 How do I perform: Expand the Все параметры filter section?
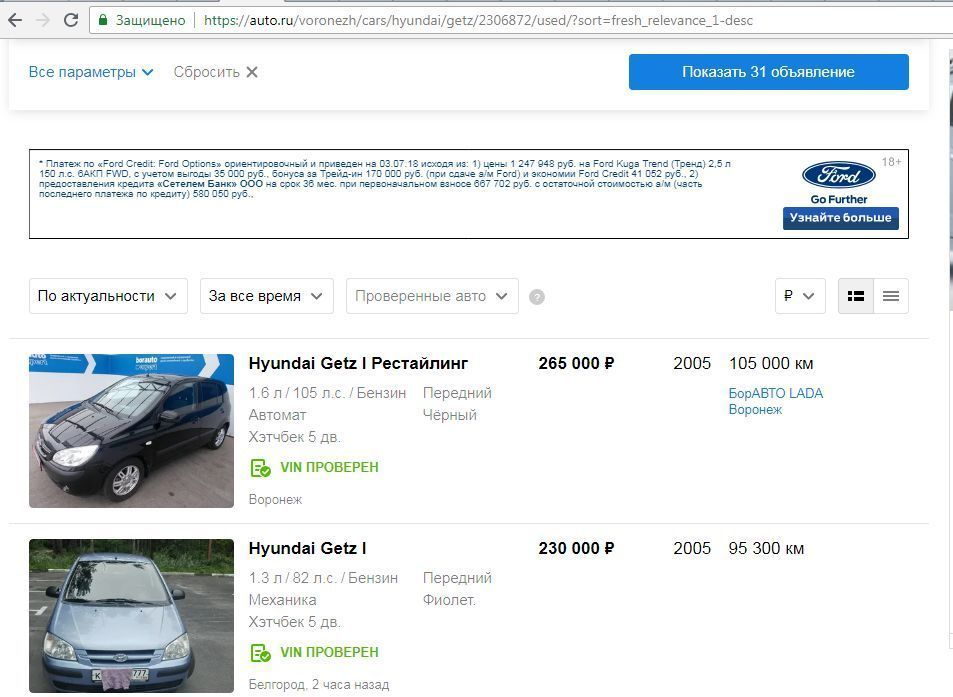tap(91, 72)
